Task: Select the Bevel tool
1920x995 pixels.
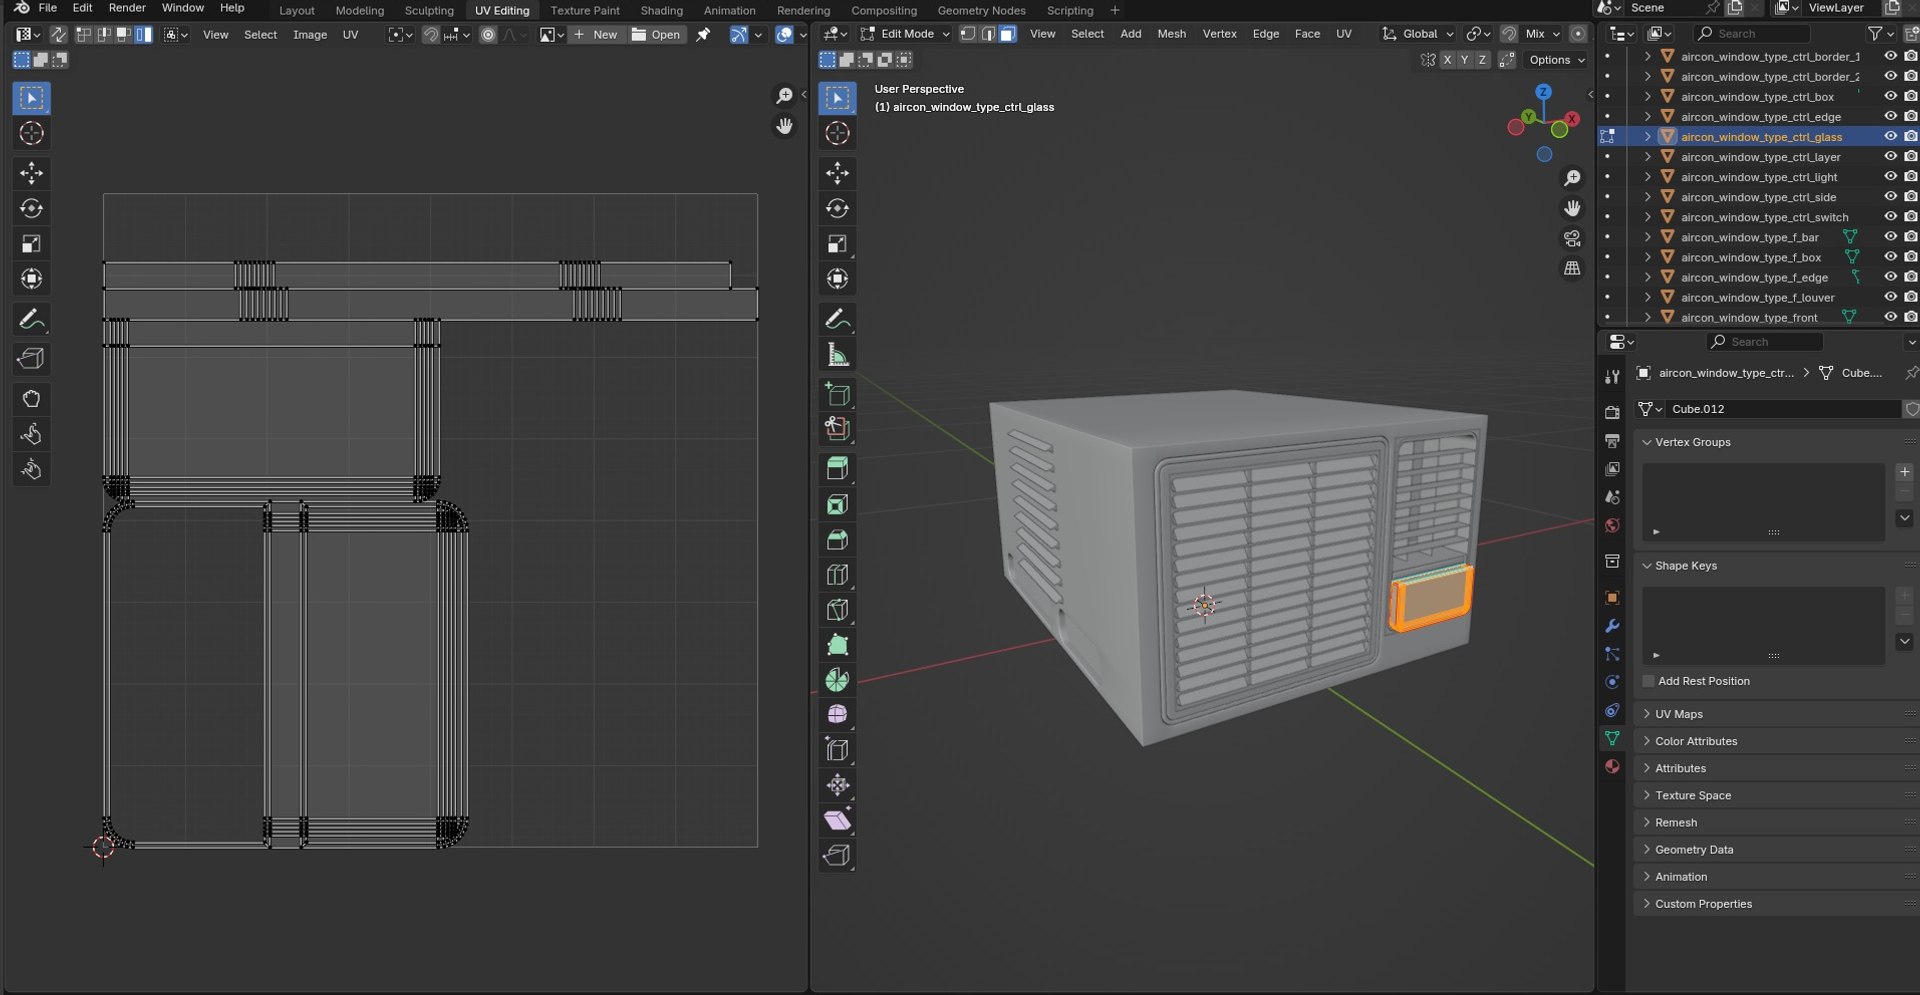Action: pos(837,539)
